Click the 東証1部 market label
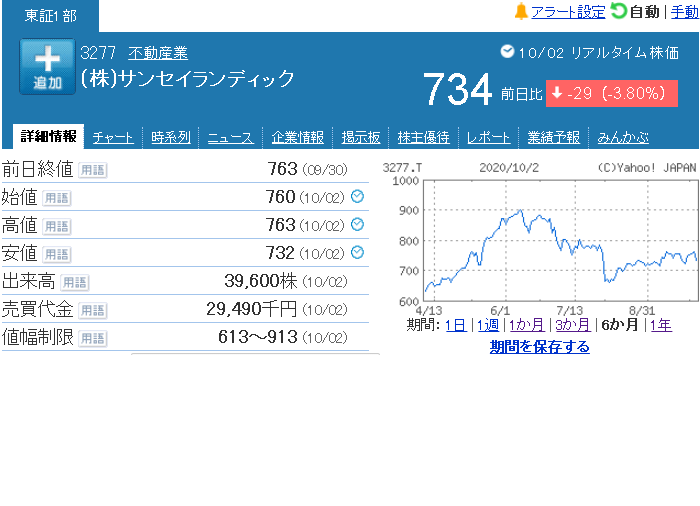 [50, 16]
